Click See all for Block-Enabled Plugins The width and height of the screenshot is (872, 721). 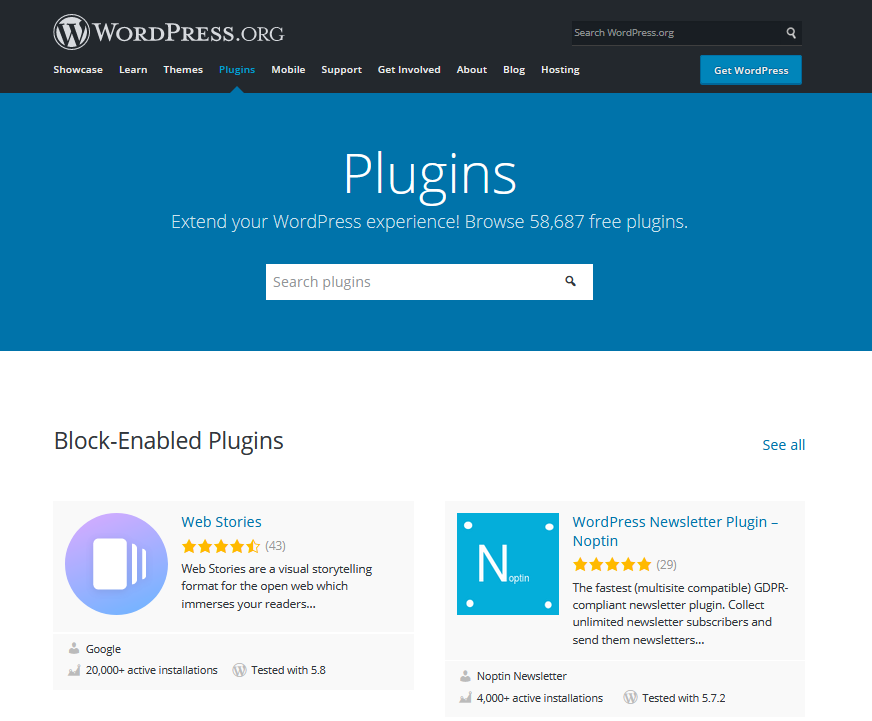(x=784, y=445)
